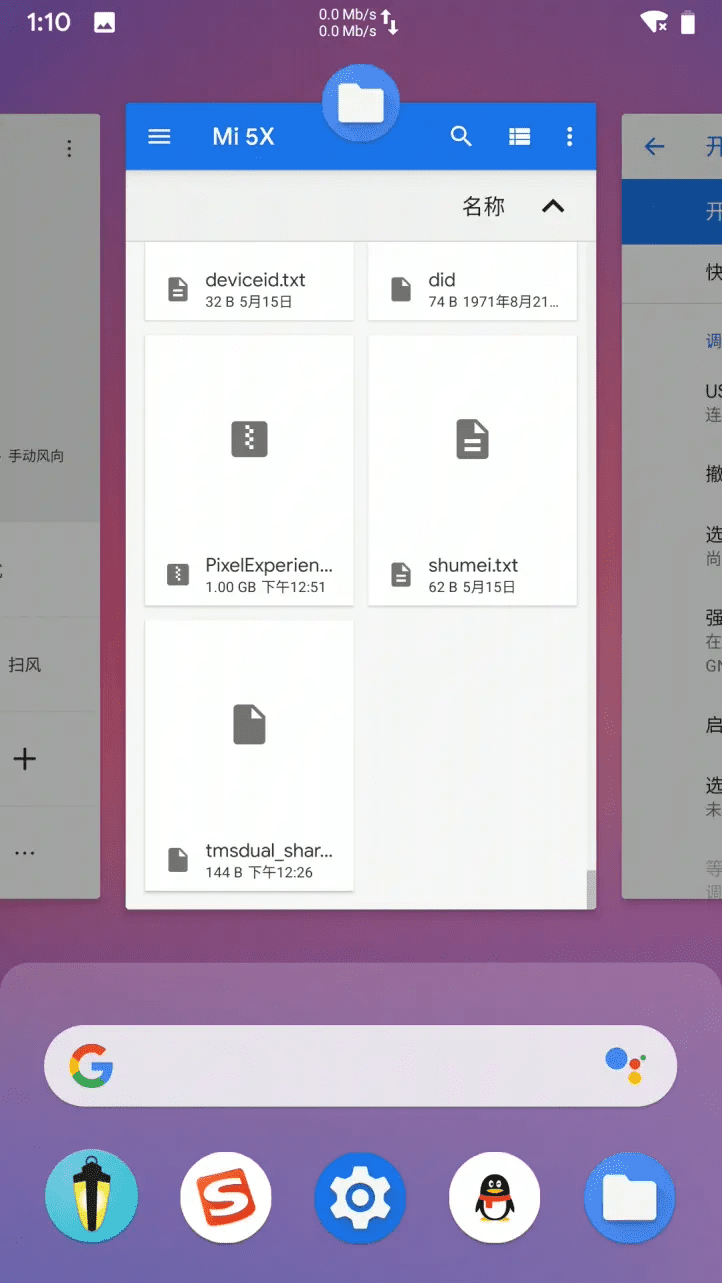
Task: Tap the Google search bar
Action: [x=340, y=1066]
